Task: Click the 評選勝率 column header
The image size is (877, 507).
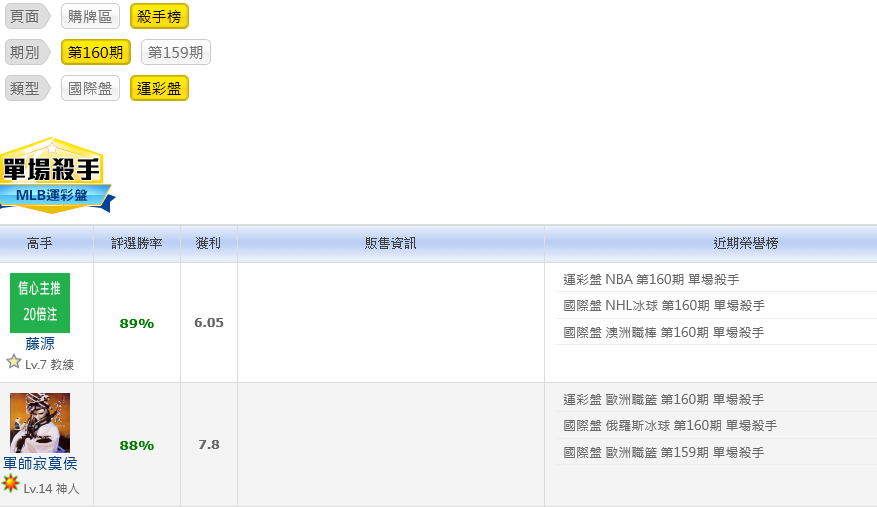Action: 136,243
